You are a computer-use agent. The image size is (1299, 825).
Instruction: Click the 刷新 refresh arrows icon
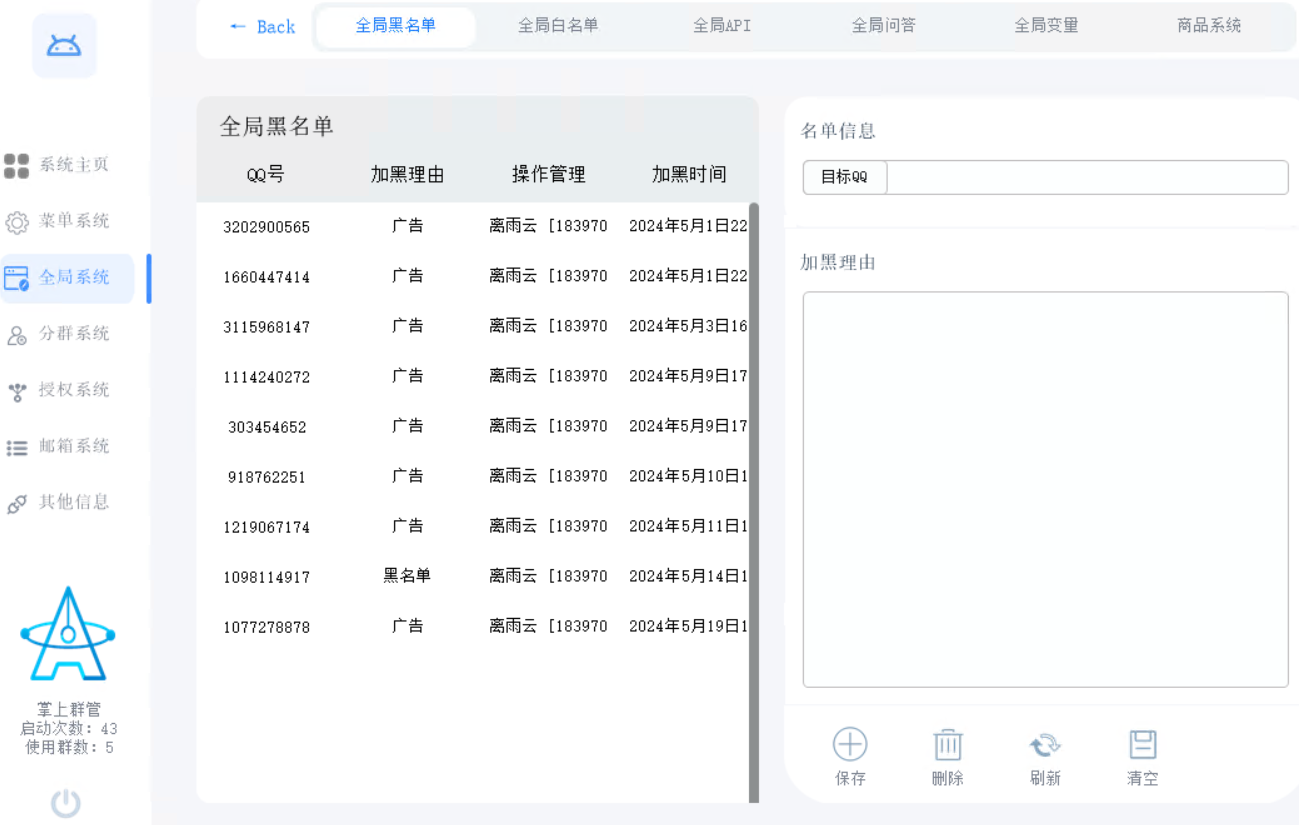click(x=1045, y=745)
